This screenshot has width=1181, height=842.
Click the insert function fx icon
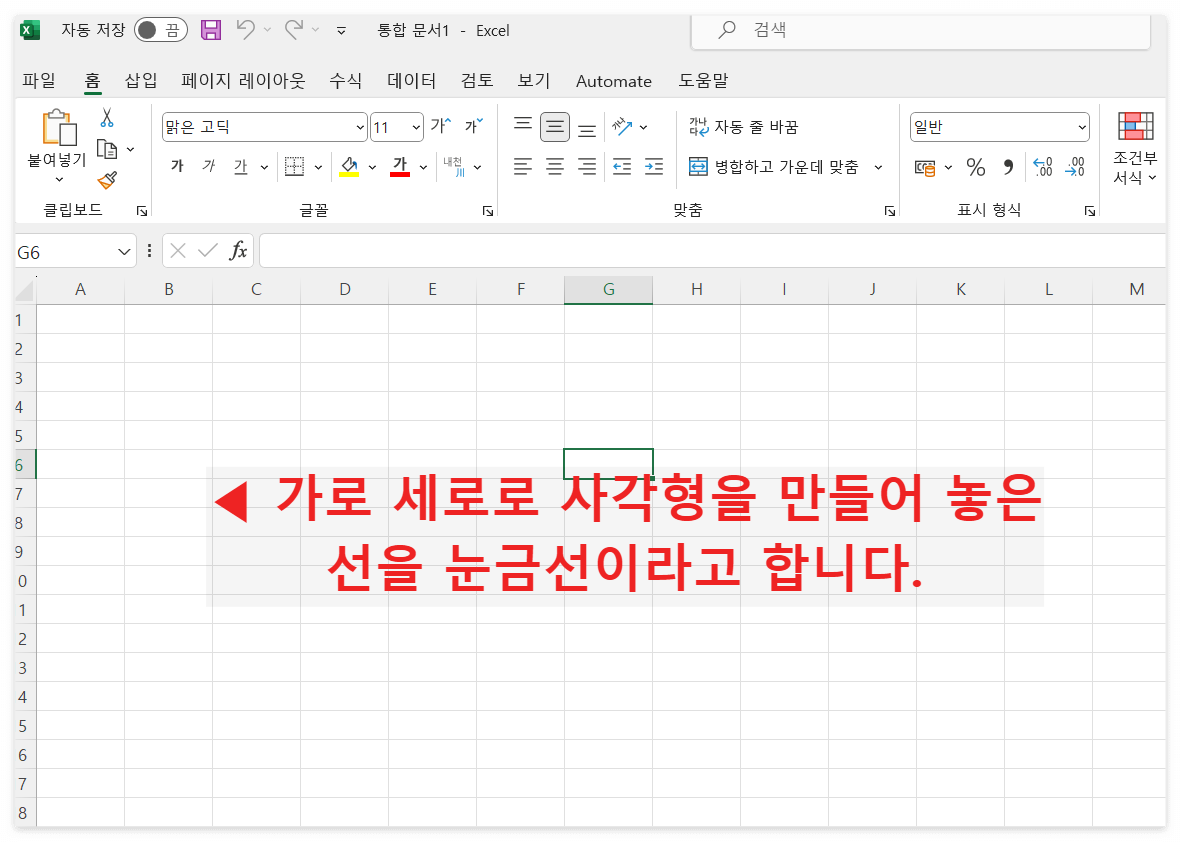[238, 251]
